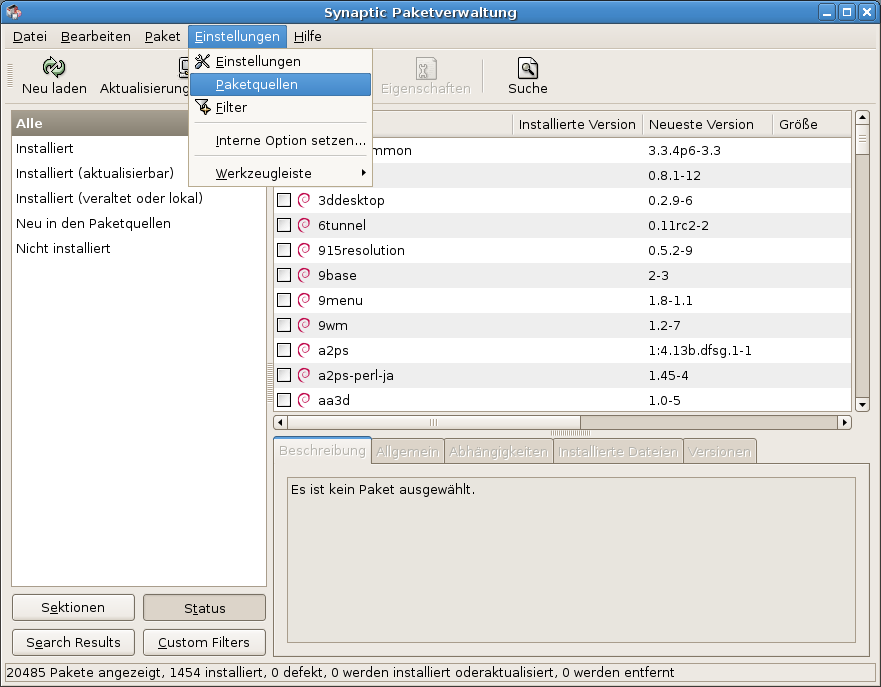Click the Custom Filters button
The width and height of the screenshot is (881, 687).
pyautogui.click(x=205, y=642)
